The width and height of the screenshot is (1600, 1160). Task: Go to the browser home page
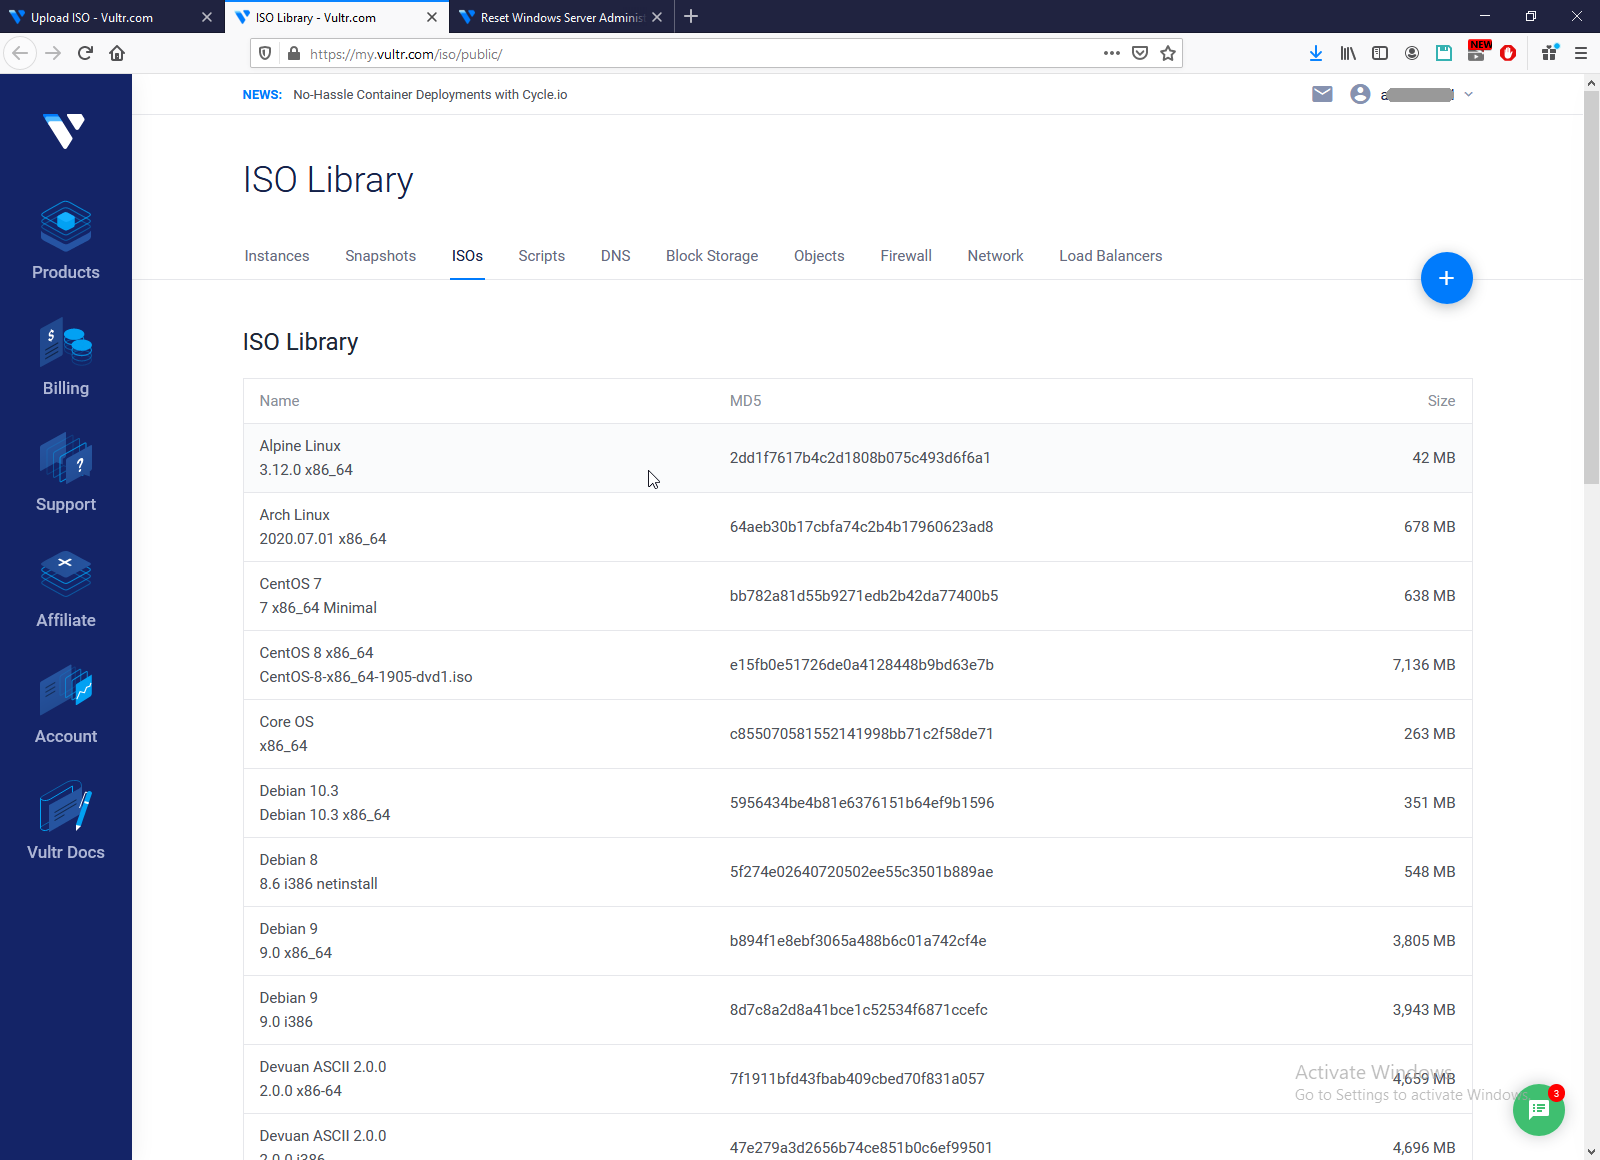tap(117, 53)
